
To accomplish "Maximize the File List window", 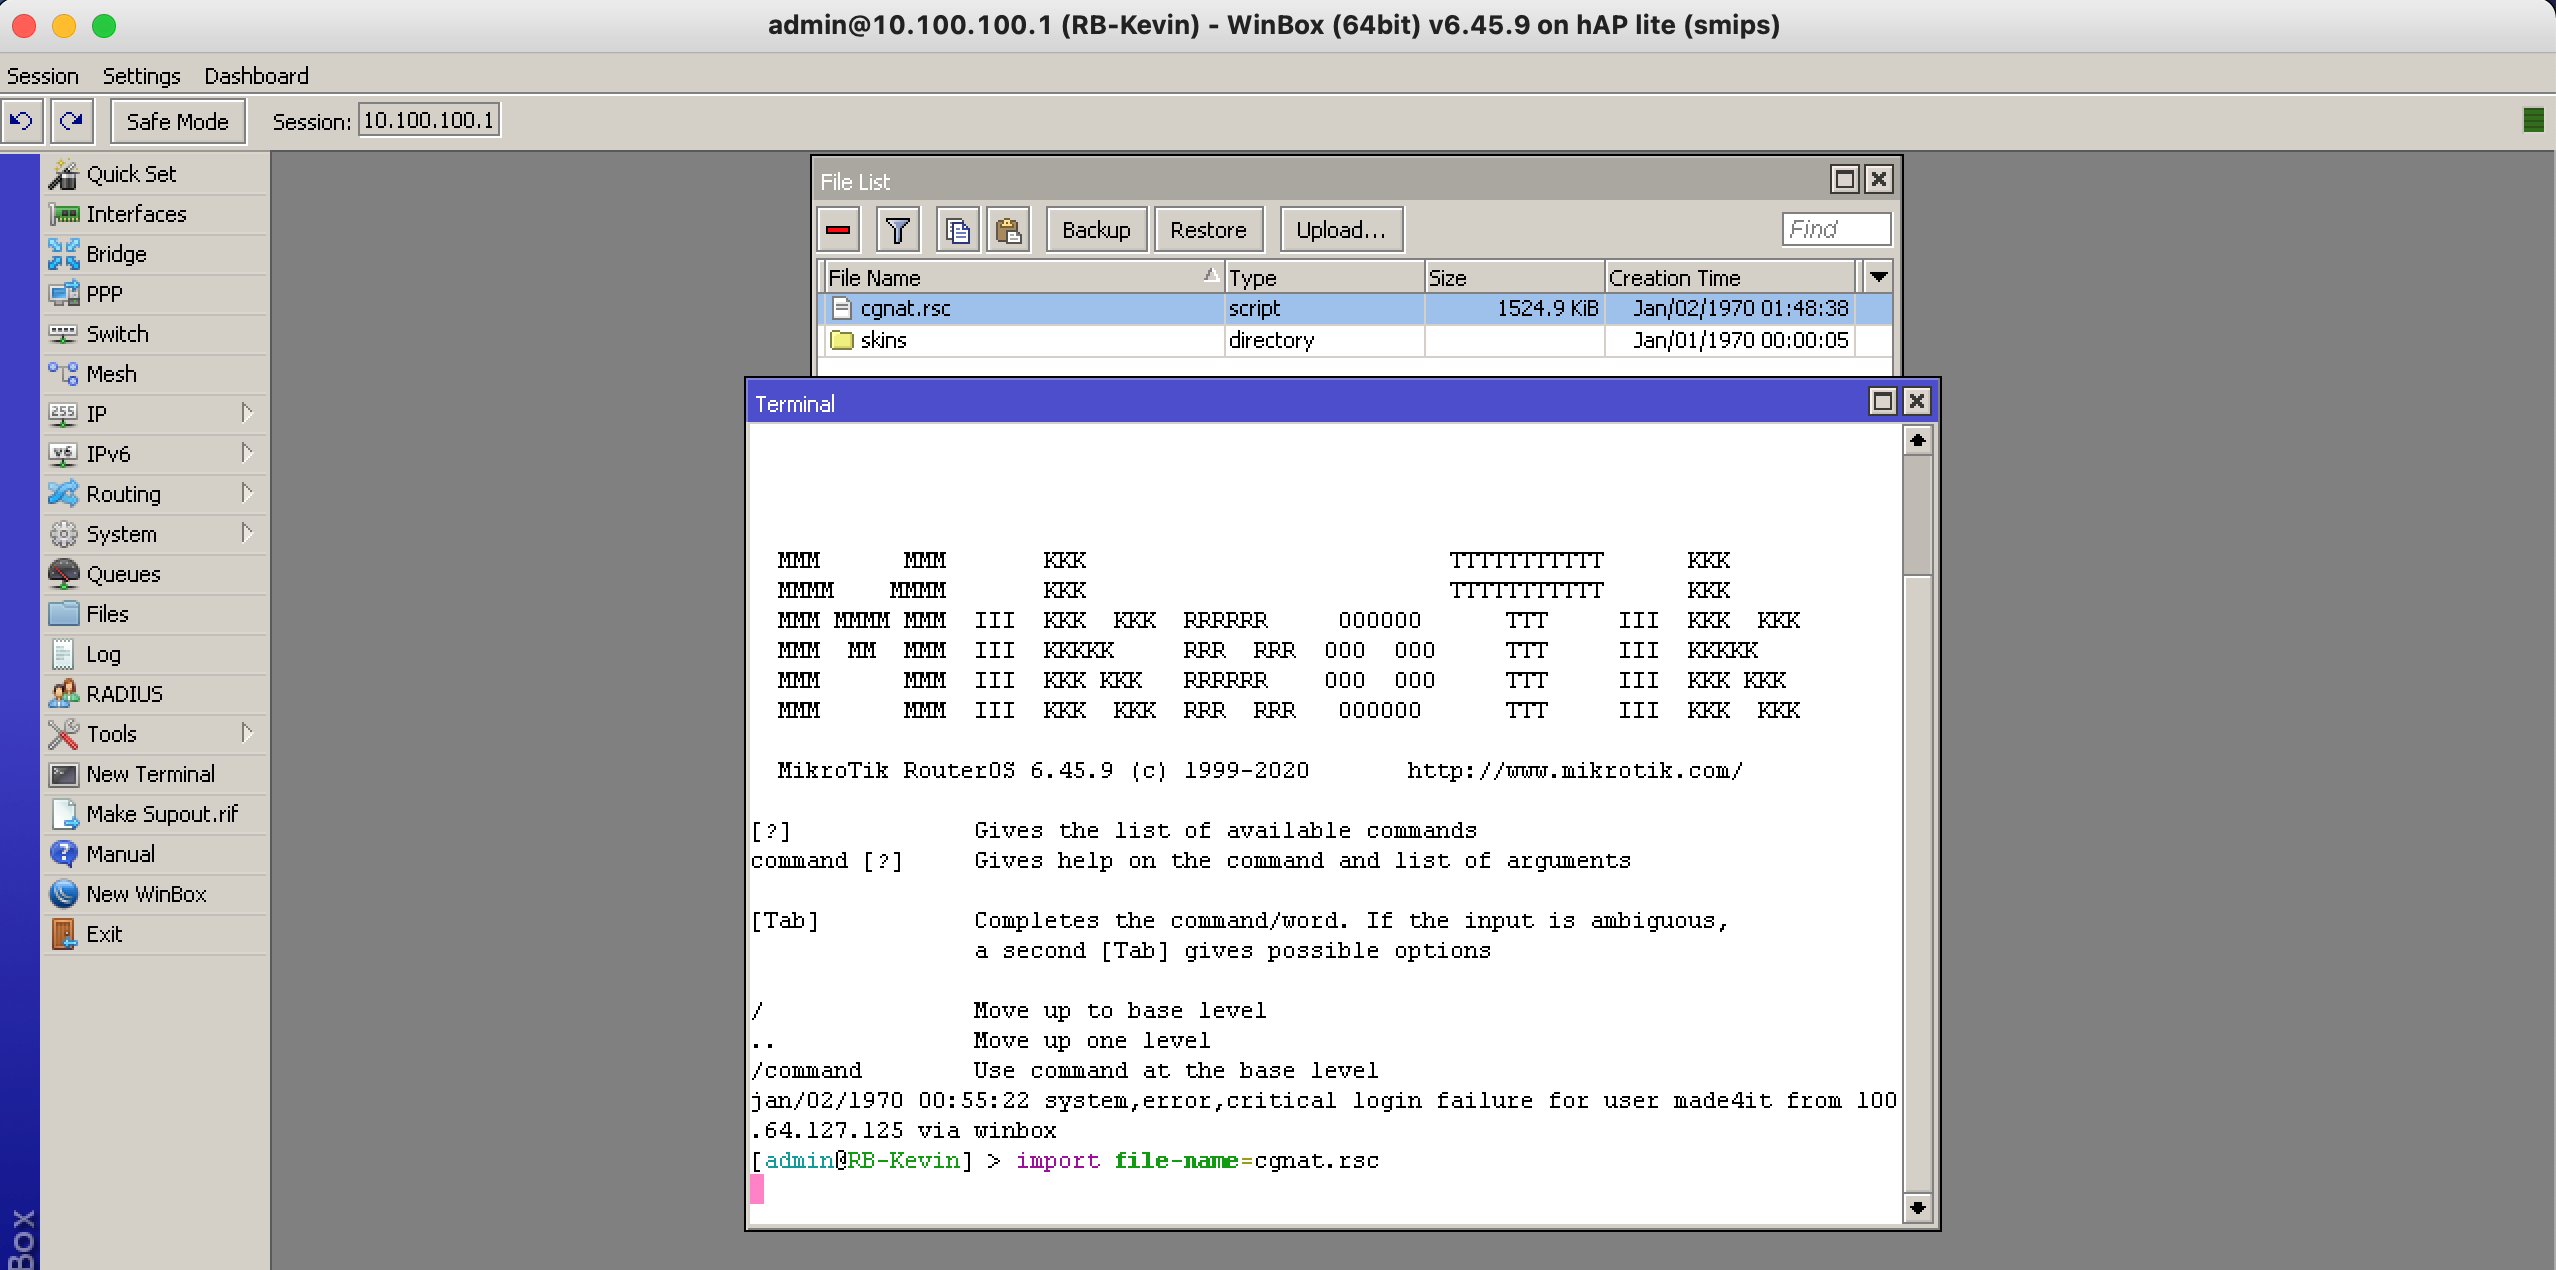I will tap(1845, 179).
